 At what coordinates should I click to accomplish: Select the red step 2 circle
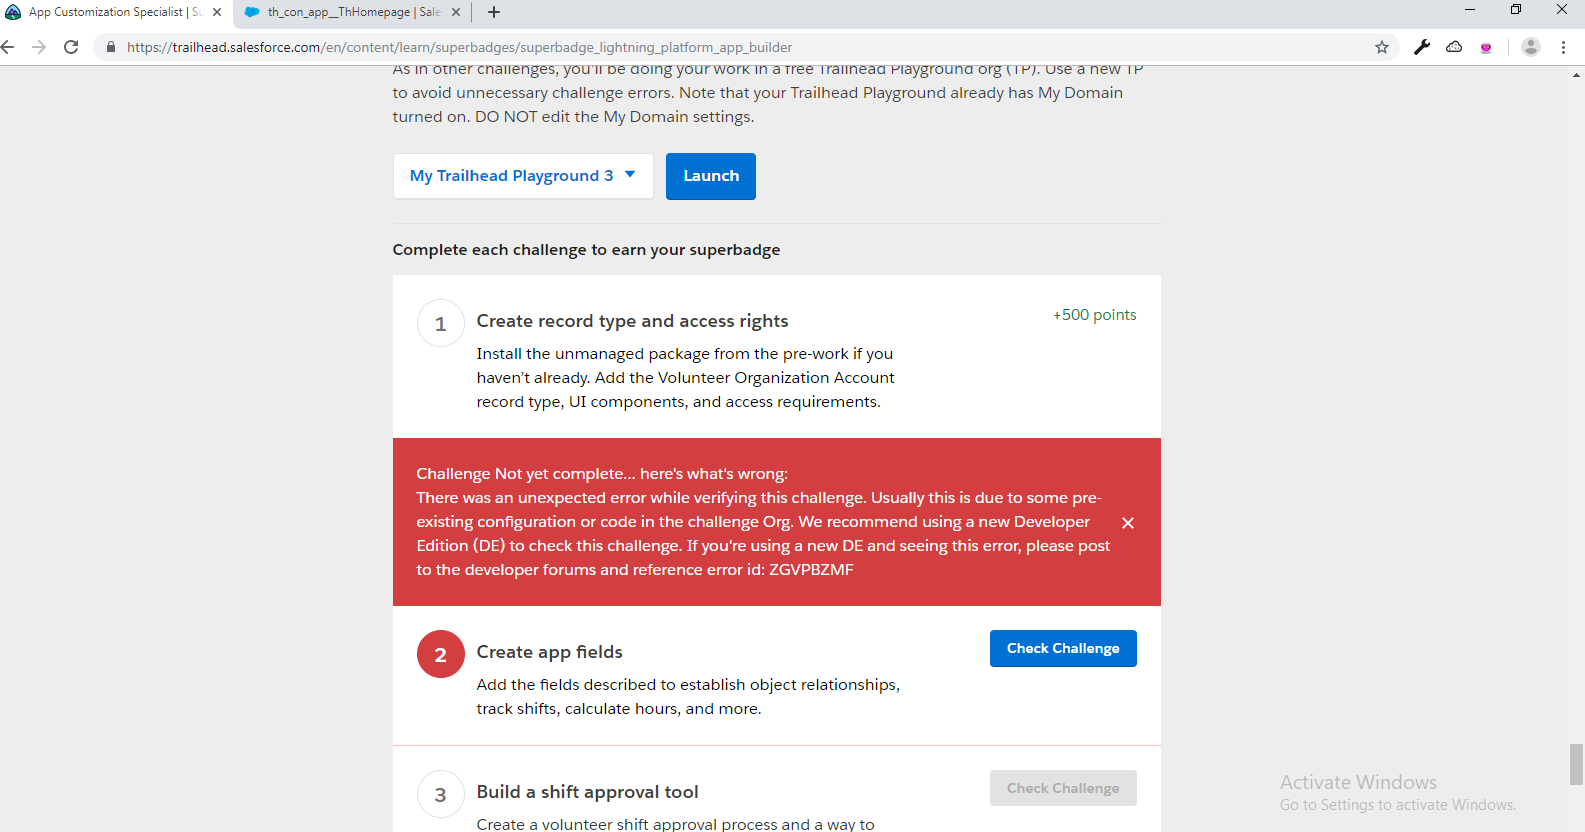coord(440,654)
